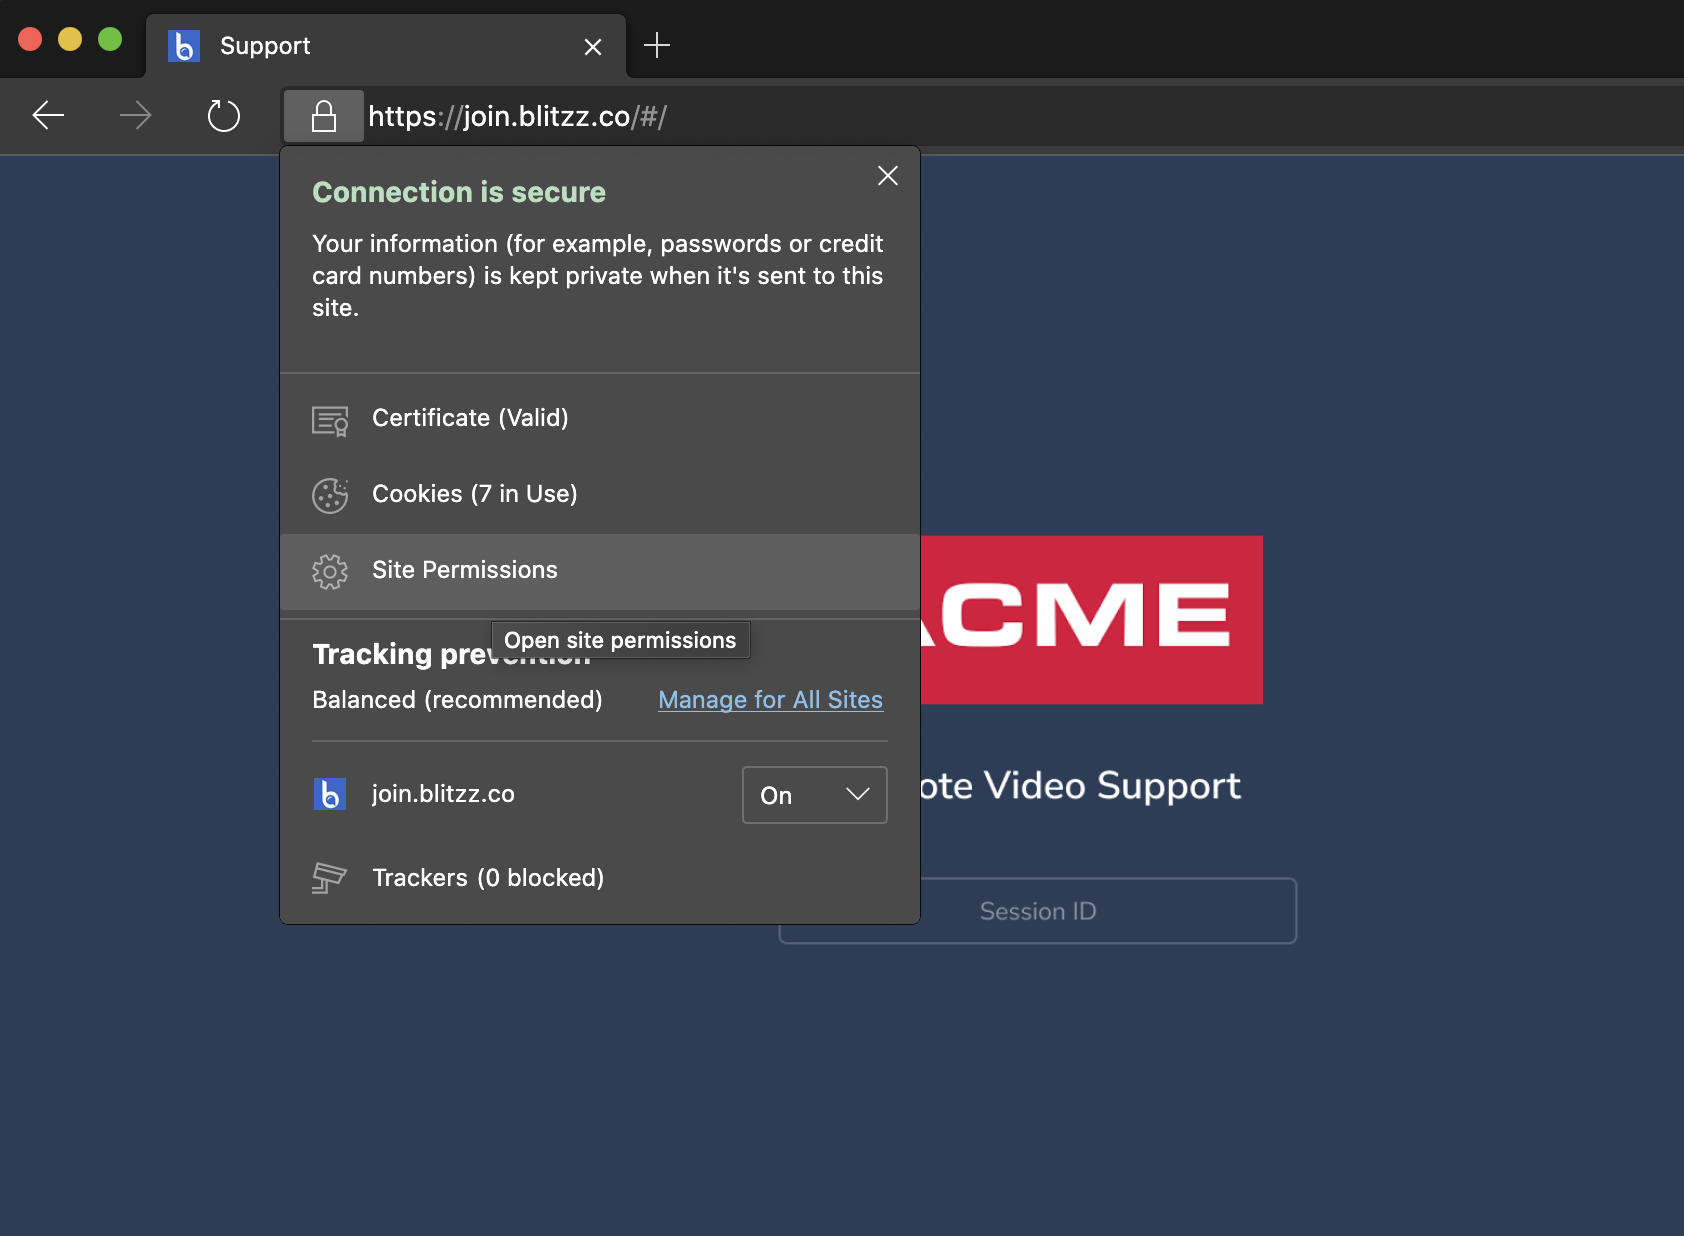Viewport: 1684px width, 1236px height.
Task: Click the Balanced (recommended) text
Action: point(457,700)
